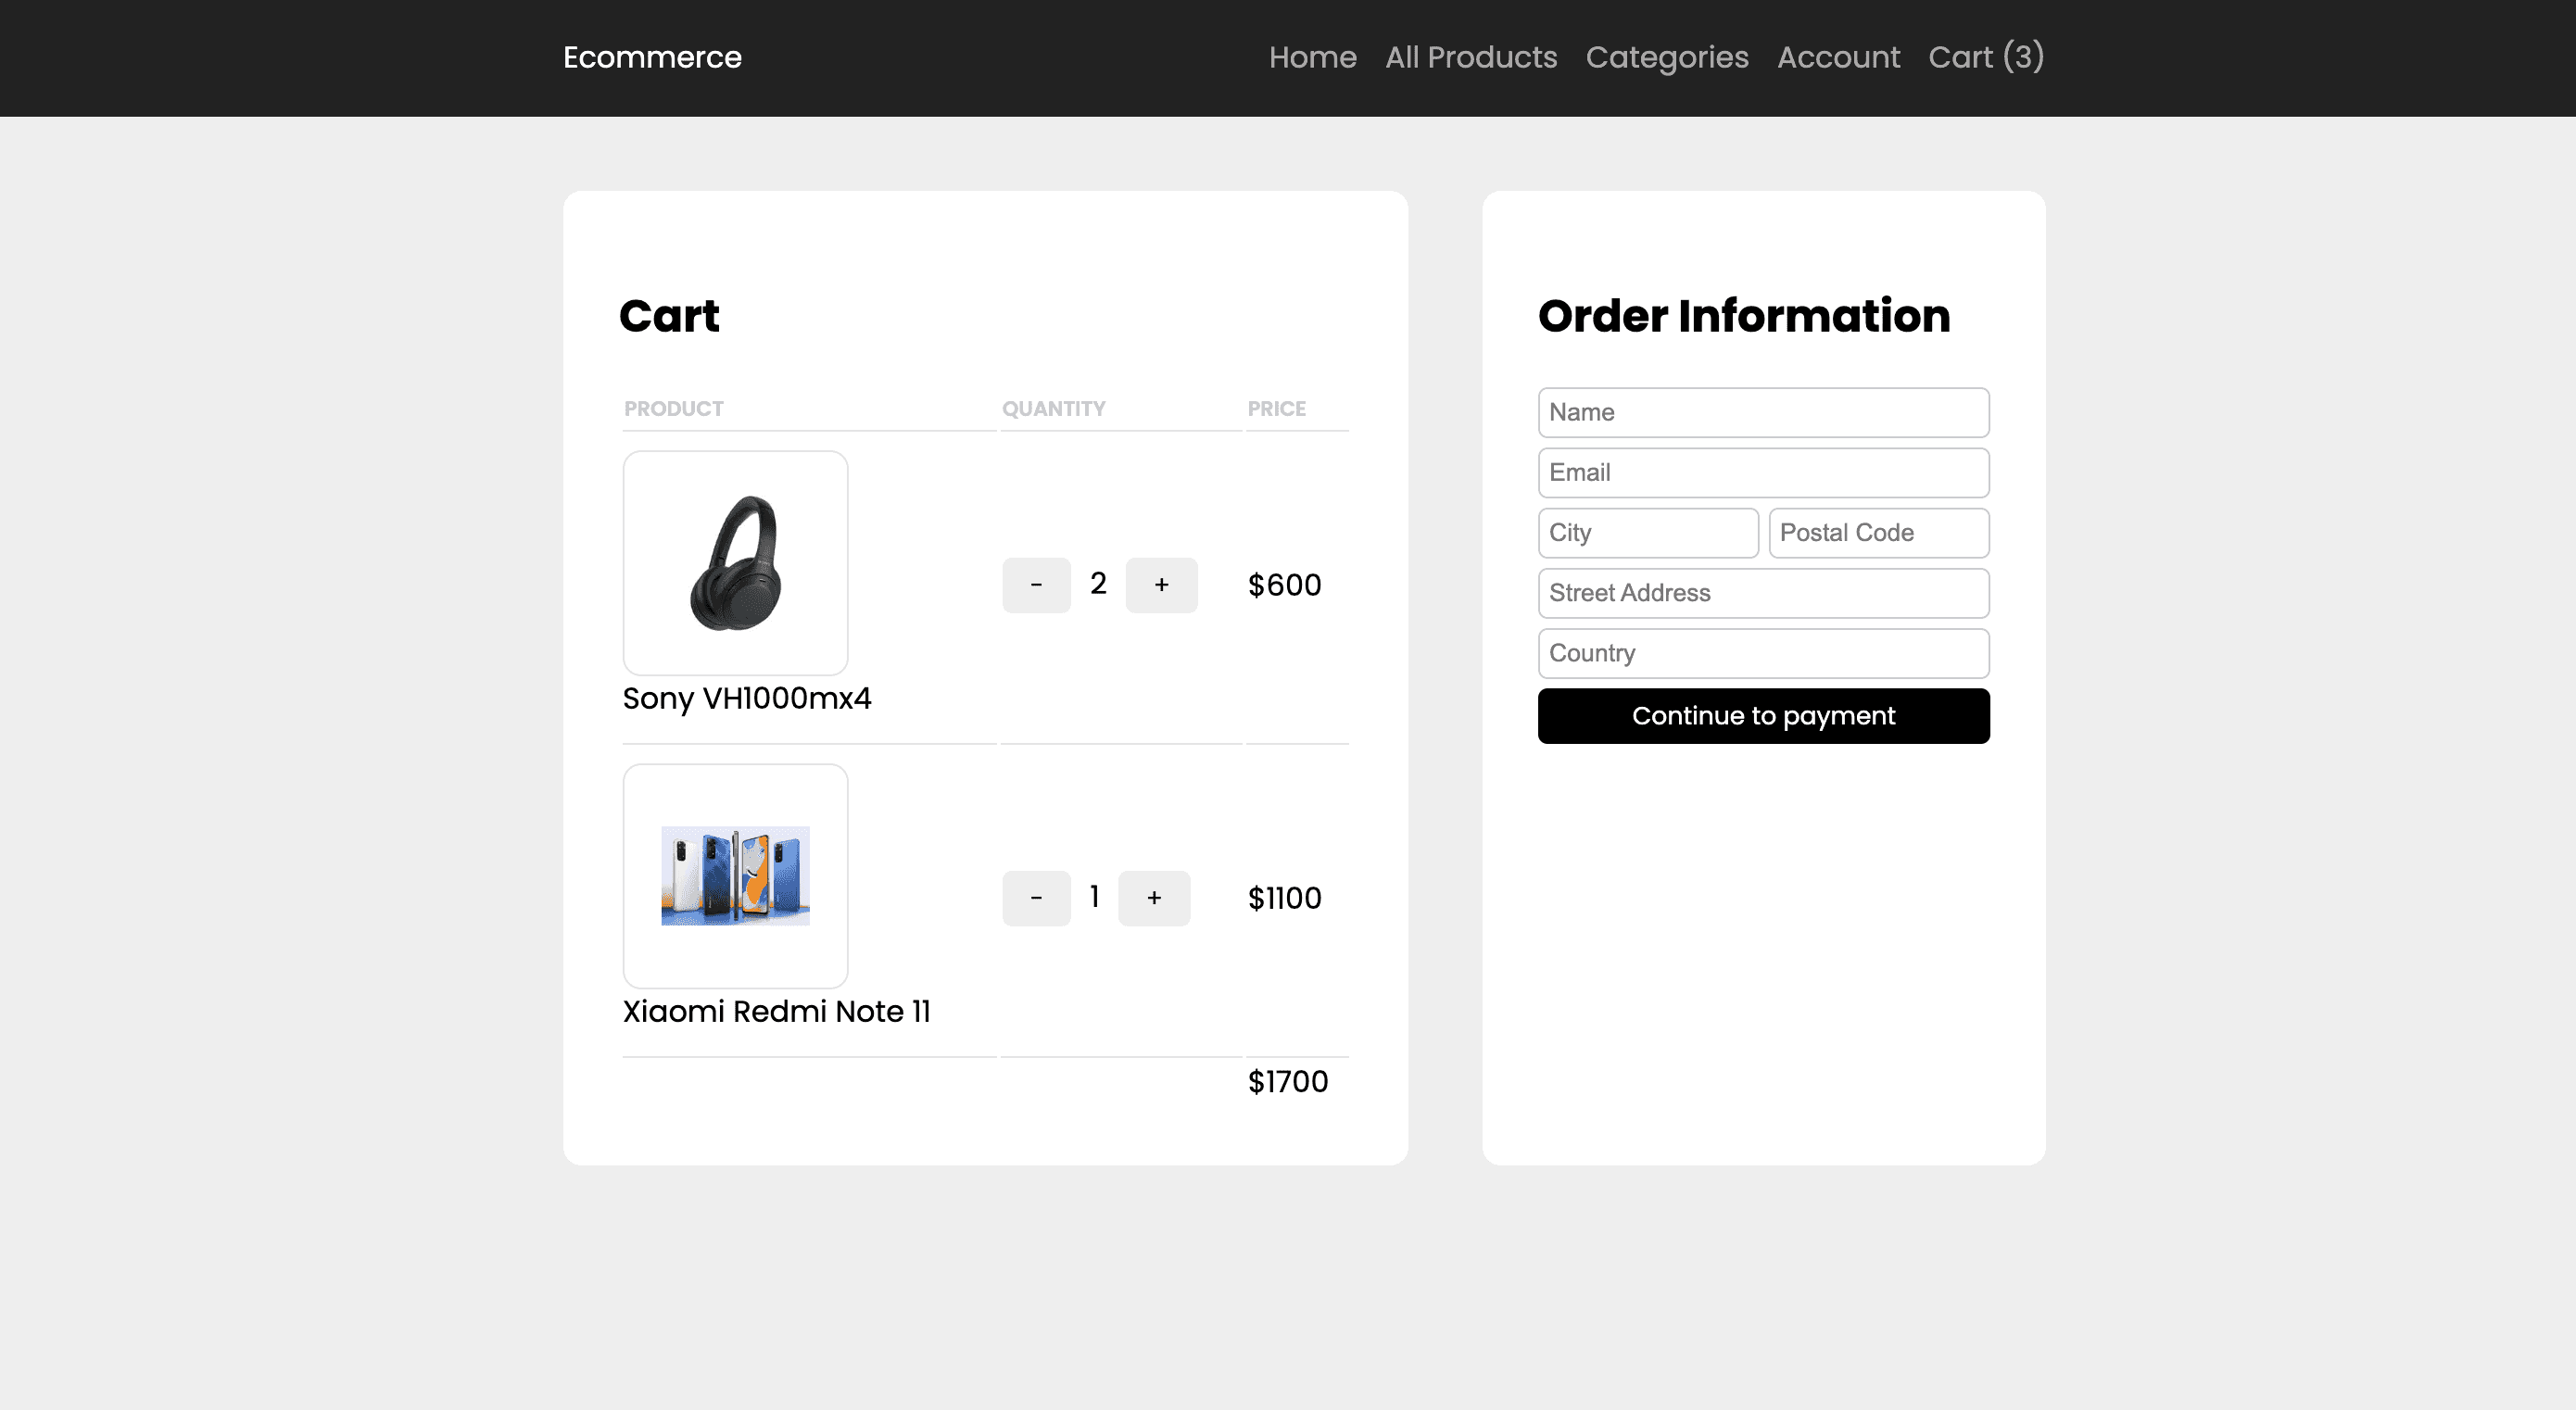Select the Sony VH1000mx4 product name
The height and width of the screenshot is (1410, 2576).
coord(747,698)
